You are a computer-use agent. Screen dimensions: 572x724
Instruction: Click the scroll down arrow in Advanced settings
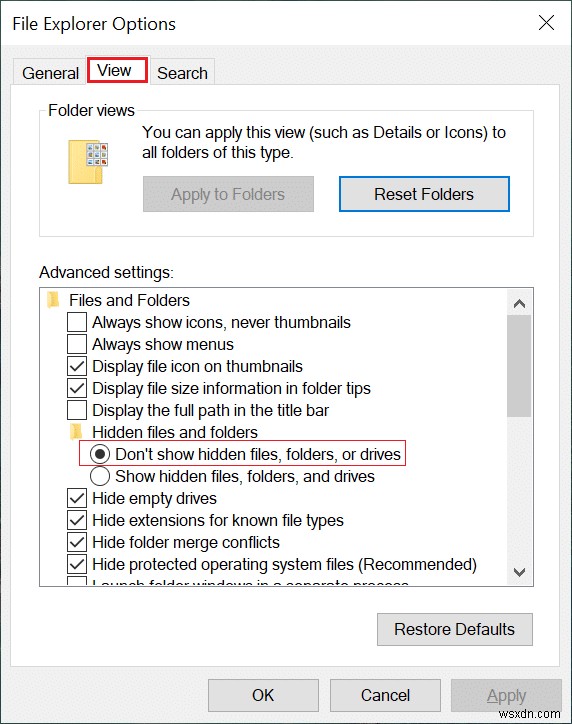(x=519, y=572)
